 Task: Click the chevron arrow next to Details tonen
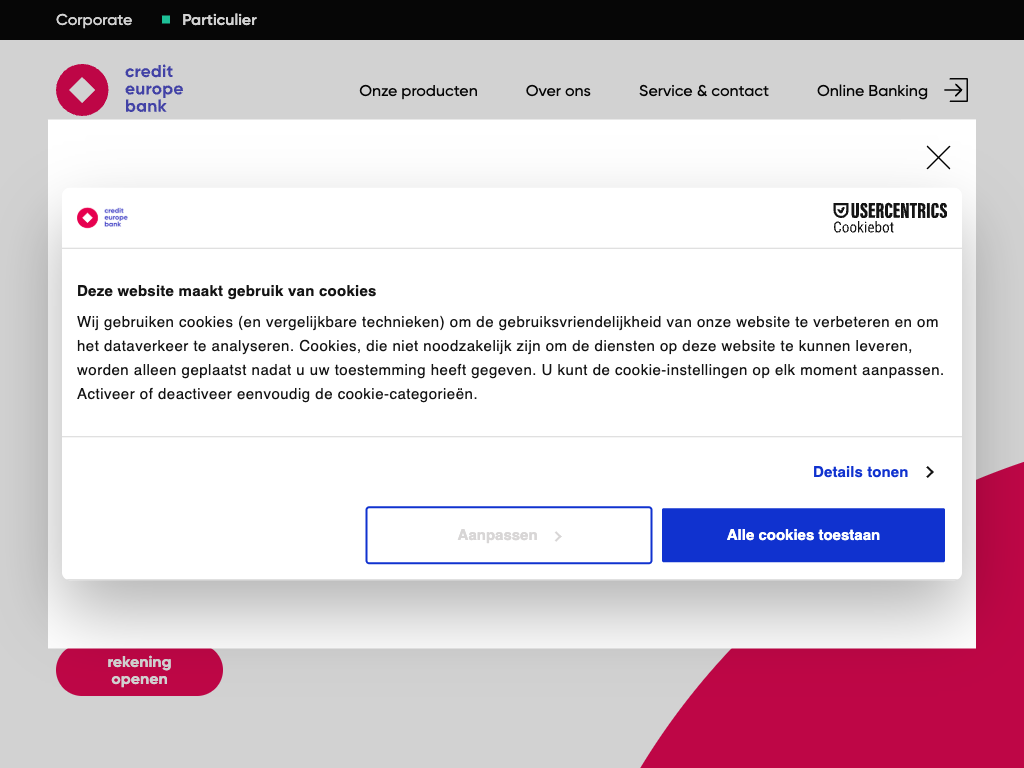929,472
